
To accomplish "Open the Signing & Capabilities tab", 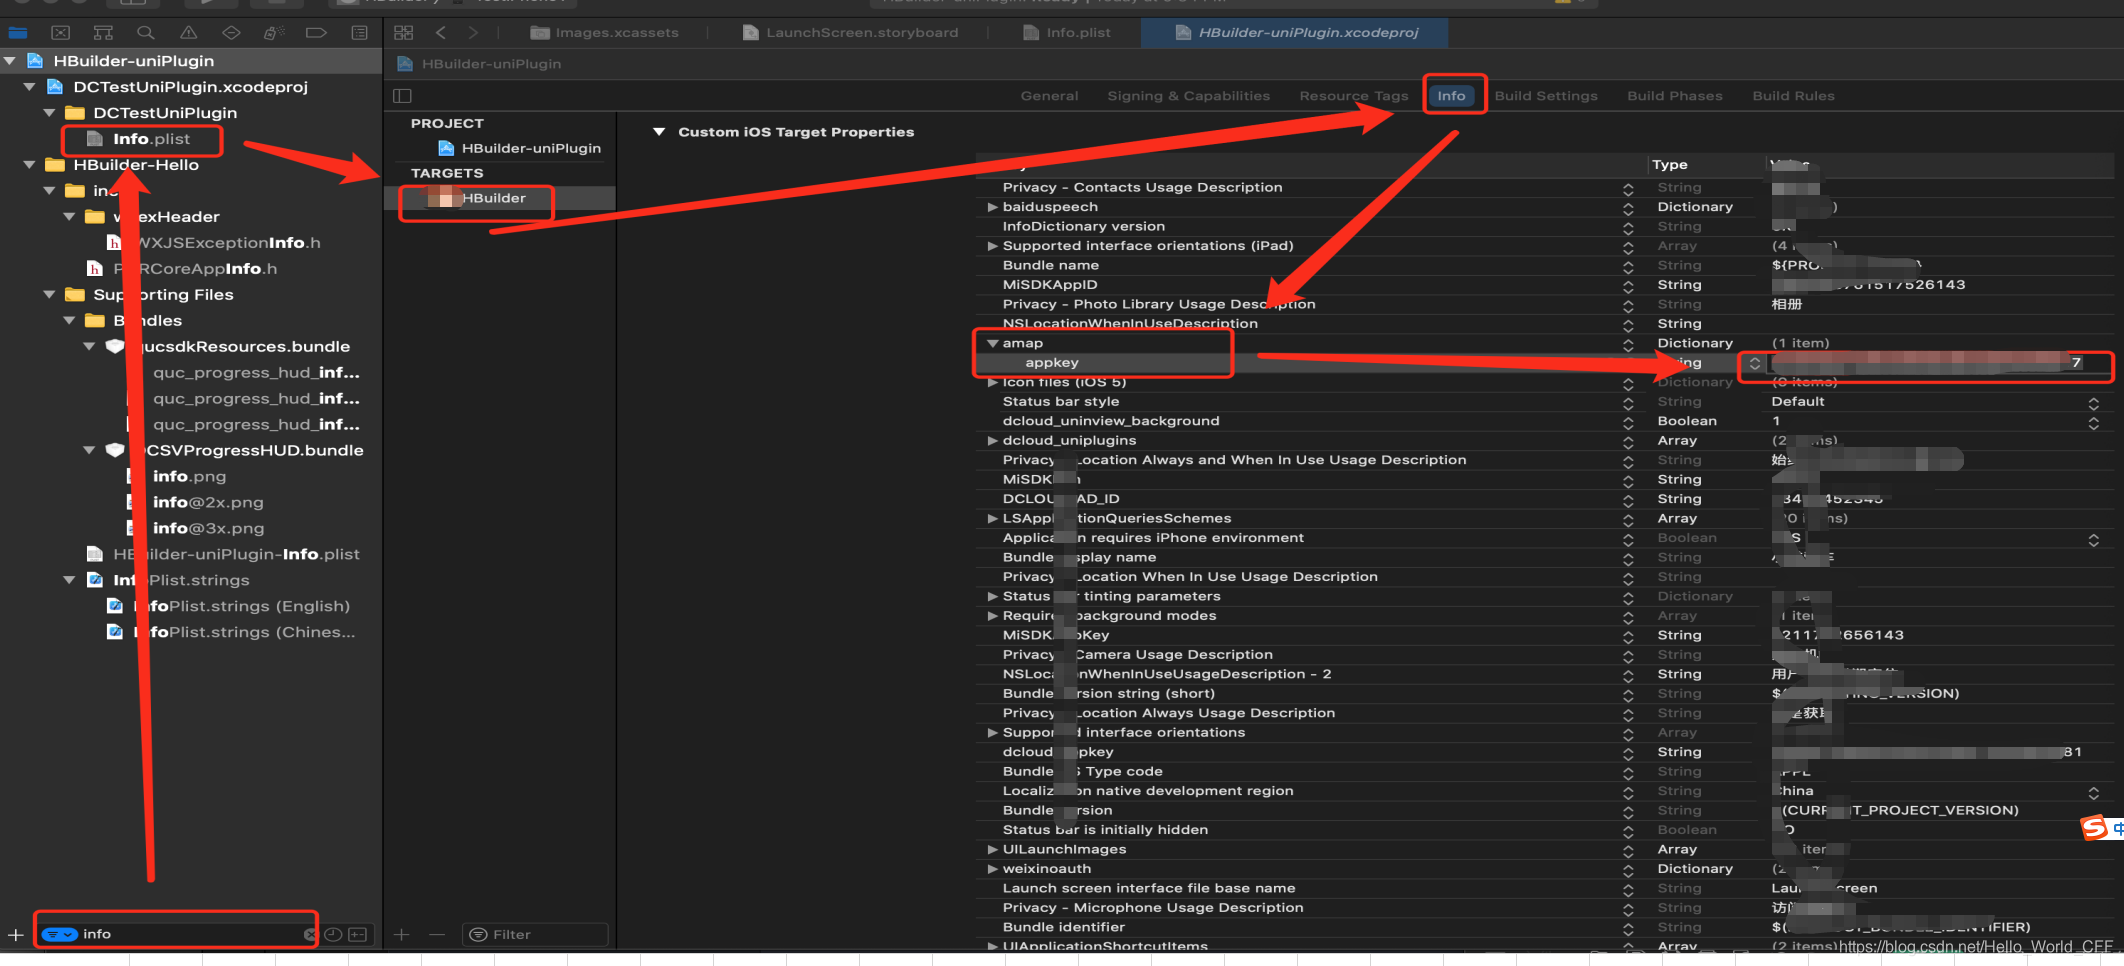I will coord(1188,96).
